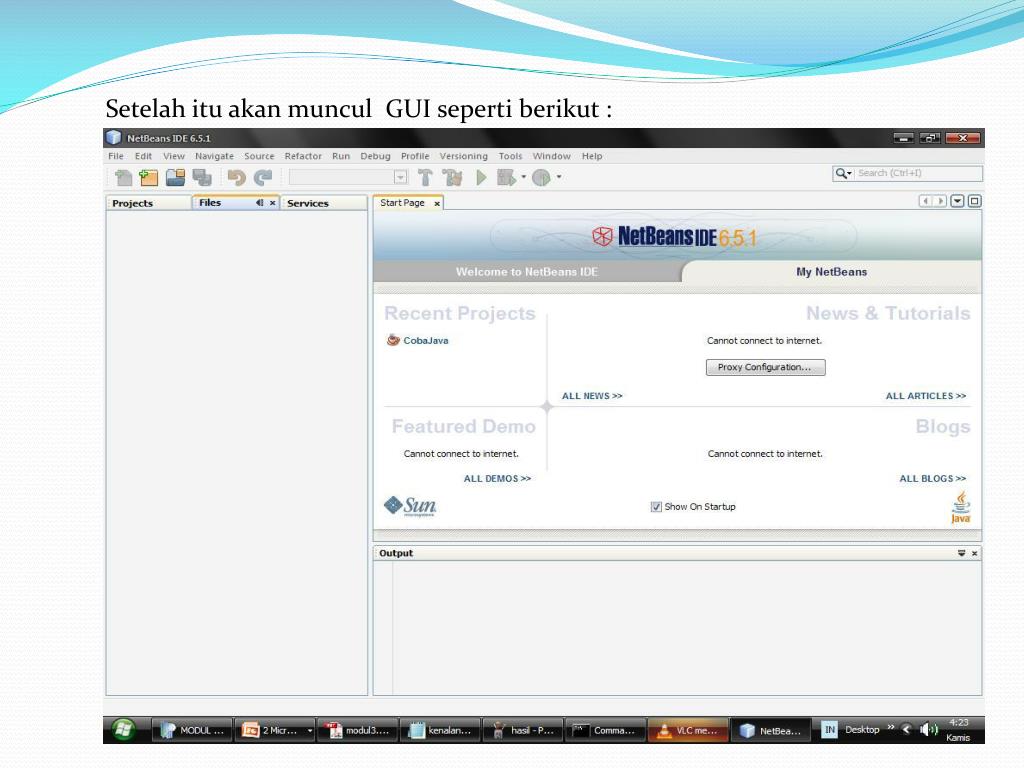Follow the ALL NEWS link
The image size is (1024, 768).
tap(592, 396)
